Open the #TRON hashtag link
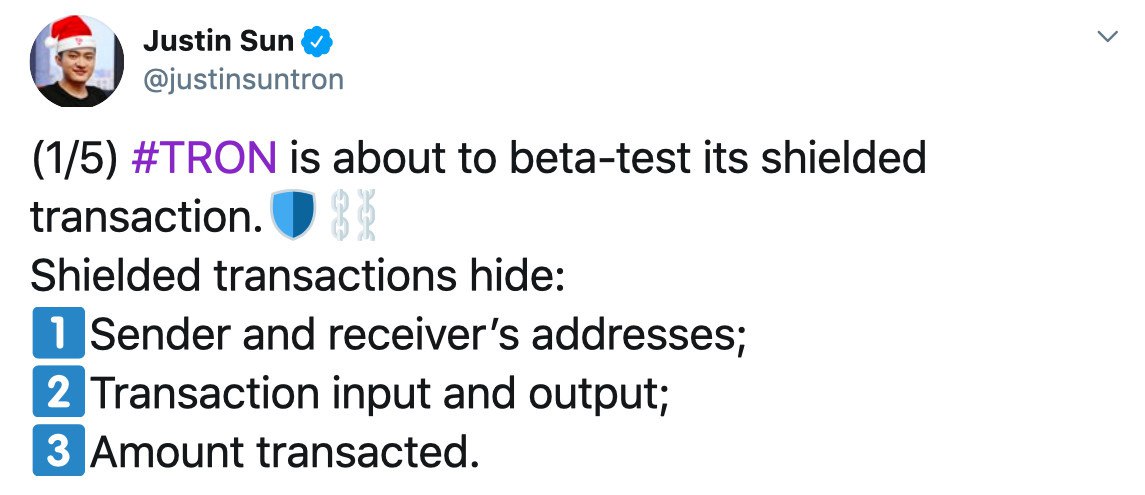Screen dimensions: 1145x495 204,158
